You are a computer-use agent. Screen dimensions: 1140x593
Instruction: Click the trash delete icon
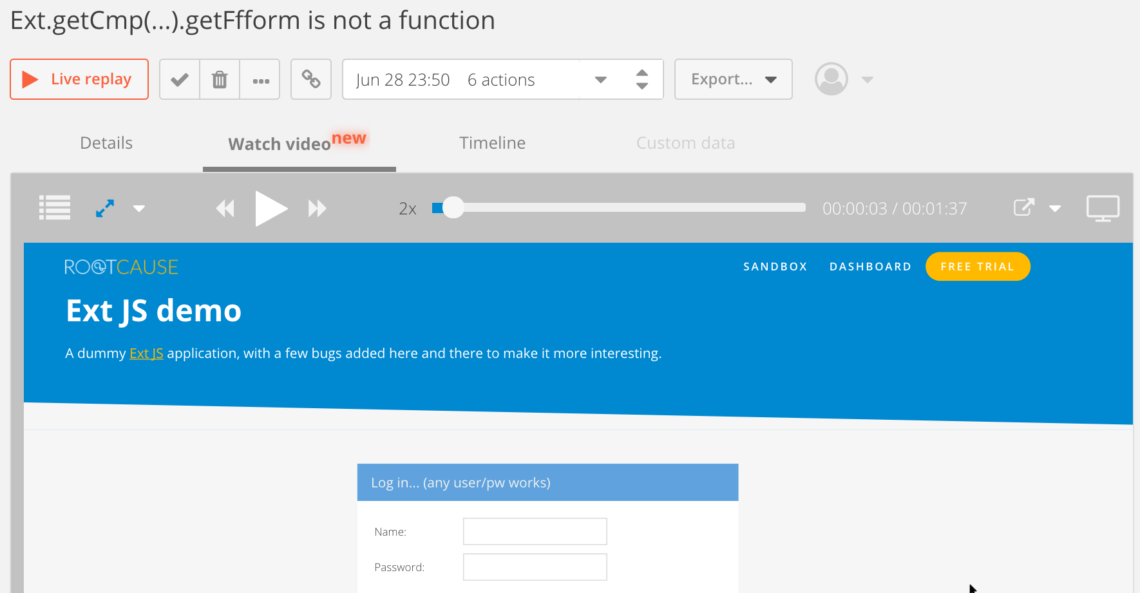click(220, 80)
